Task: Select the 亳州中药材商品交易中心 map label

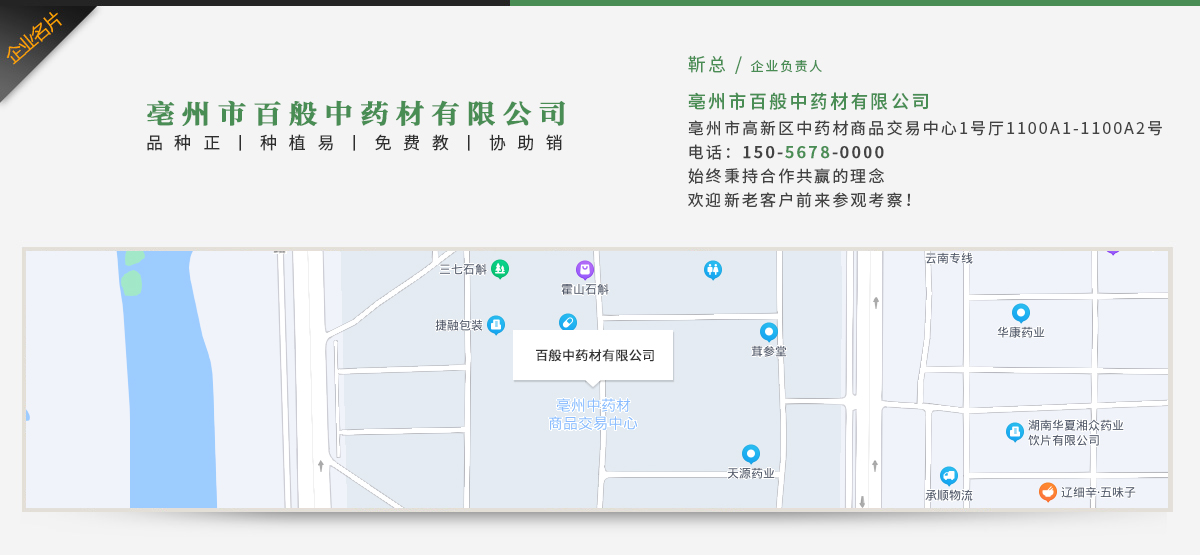Action: coord(593,414)
